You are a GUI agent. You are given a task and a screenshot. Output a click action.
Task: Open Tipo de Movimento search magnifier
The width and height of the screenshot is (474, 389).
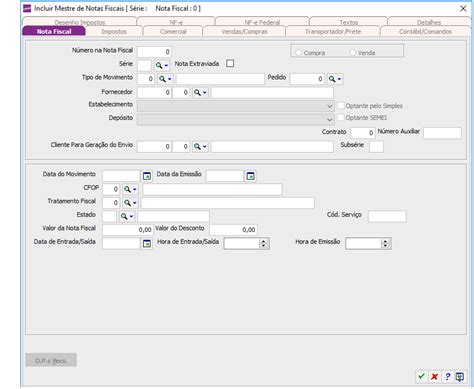click(x=165, y=79)
